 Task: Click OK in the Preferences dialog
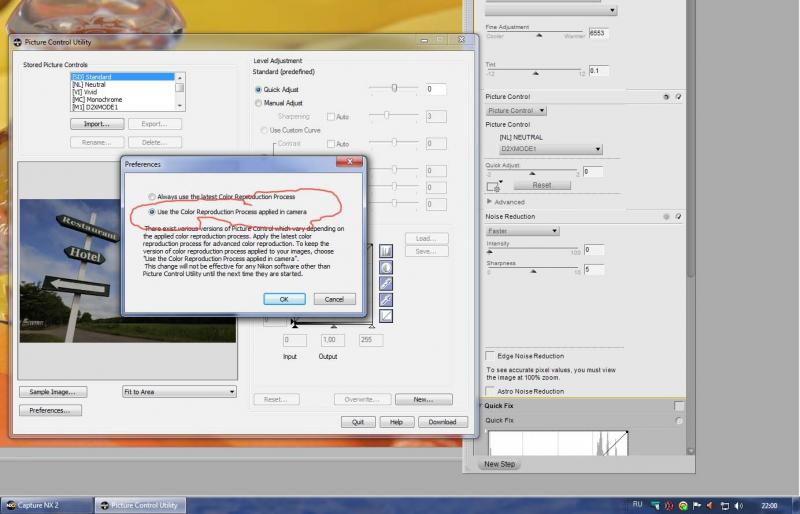point(284,299)
